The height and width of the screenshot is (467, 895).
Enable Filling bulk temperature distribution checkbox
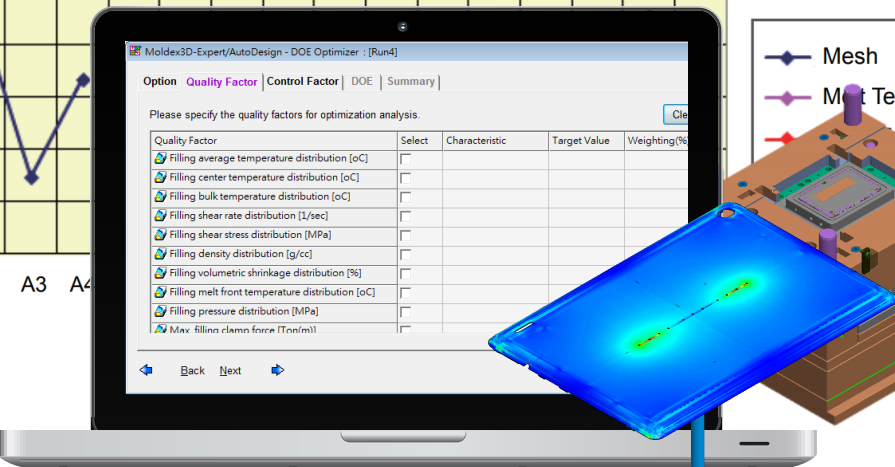pyautogui.click(x=405, y=198)
